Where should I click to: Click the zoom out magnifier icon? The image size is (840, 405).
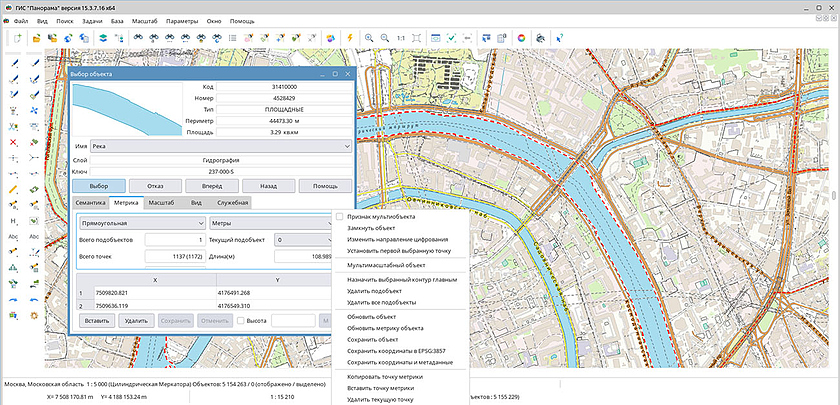click(384, 37)
